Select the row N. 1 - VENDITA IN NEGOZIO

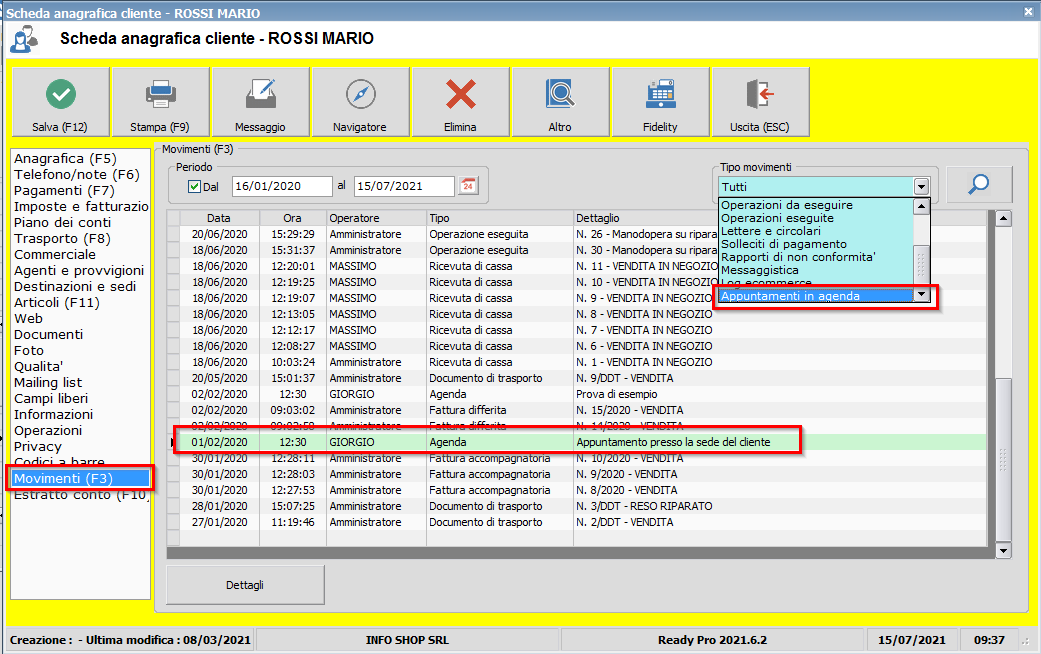pyautogui.click(x=576, y=363)
